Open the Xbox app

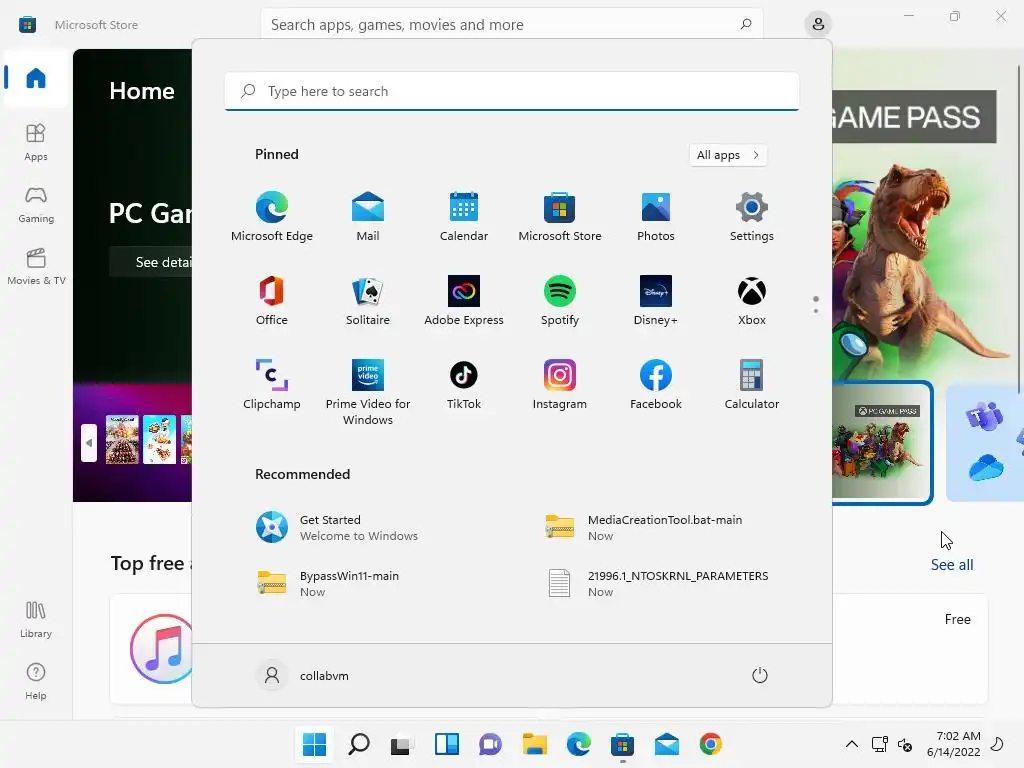point(752,300)
